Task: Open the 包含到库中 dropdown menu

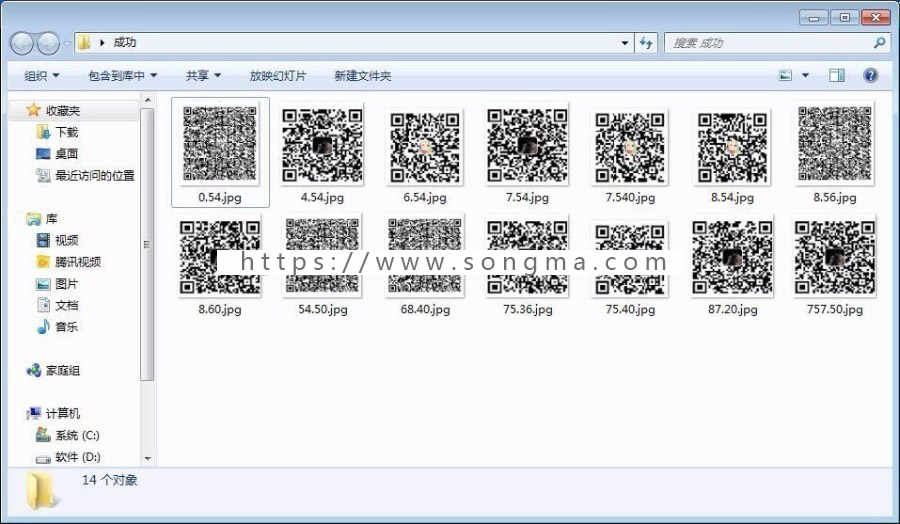Action: point(122,76)
